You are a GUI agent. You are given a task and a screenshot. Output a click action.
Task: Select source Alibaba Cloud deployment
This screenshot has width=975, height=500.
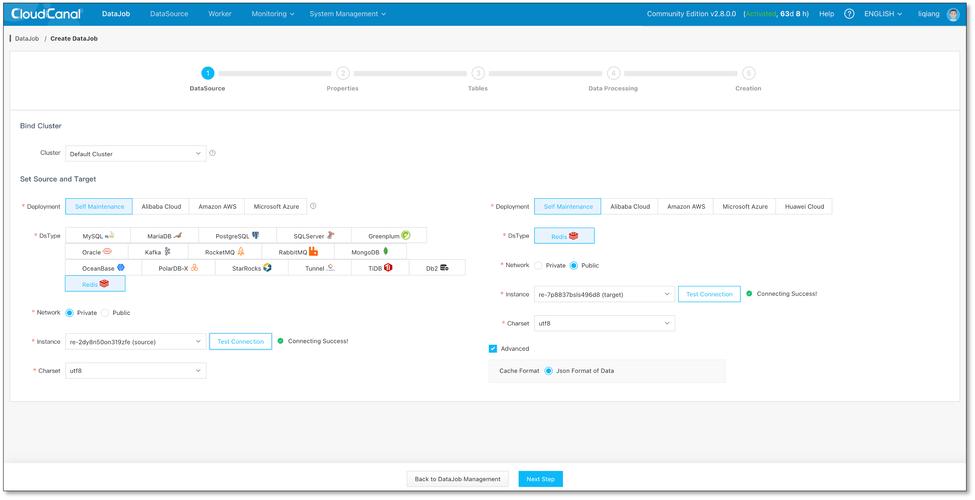tap(161, 206)
